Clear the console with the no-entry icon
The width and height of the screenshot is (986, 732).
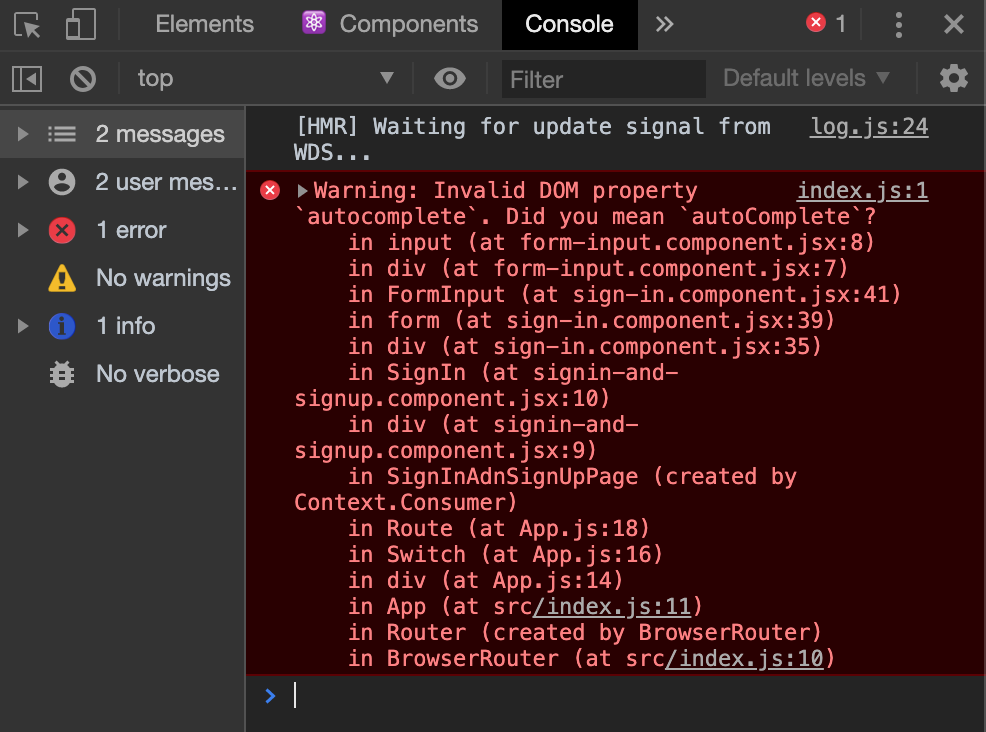(82, 78)
